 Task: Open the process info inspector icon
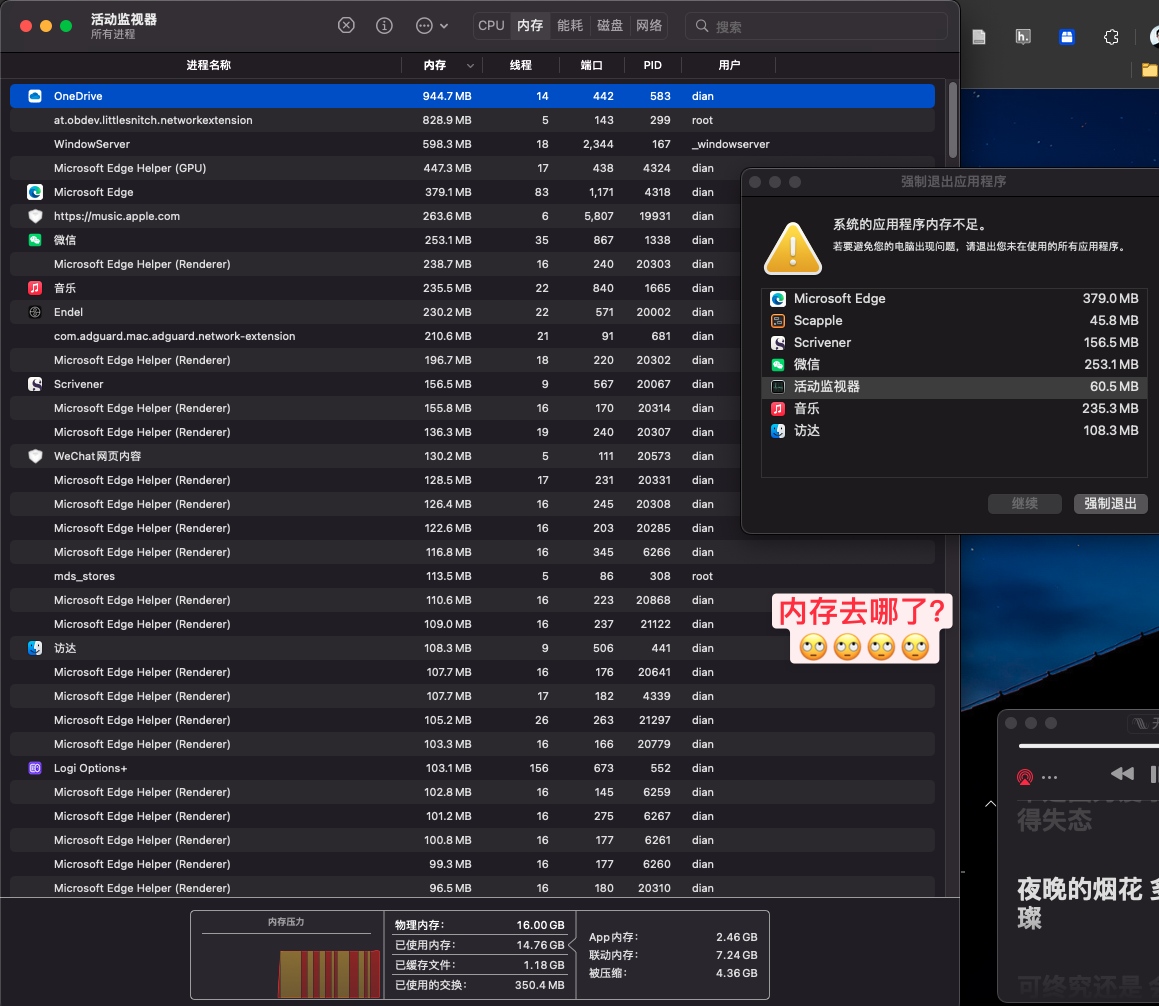(x=384, y=26)
